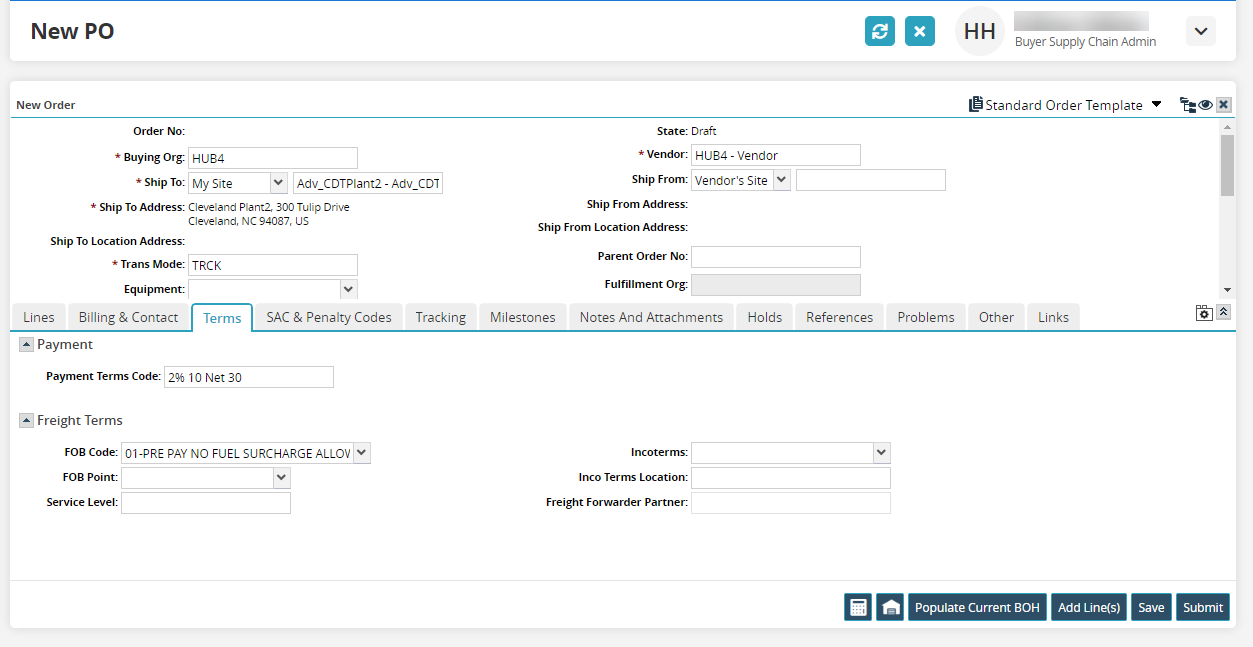Collapse header with double-chevron up icon
The height and width of the screenshot is (647, 1253).
click(x=1223, y=313)
